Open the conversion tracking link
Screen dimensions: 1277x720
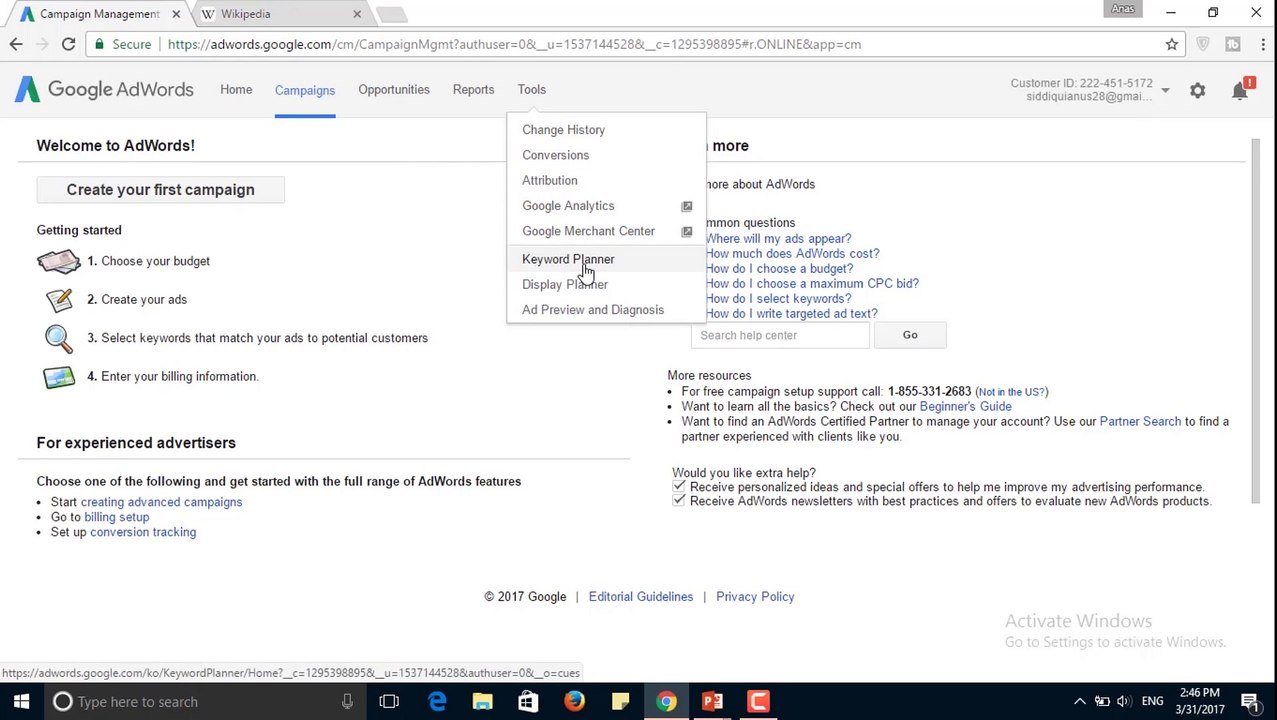point(143,532)
